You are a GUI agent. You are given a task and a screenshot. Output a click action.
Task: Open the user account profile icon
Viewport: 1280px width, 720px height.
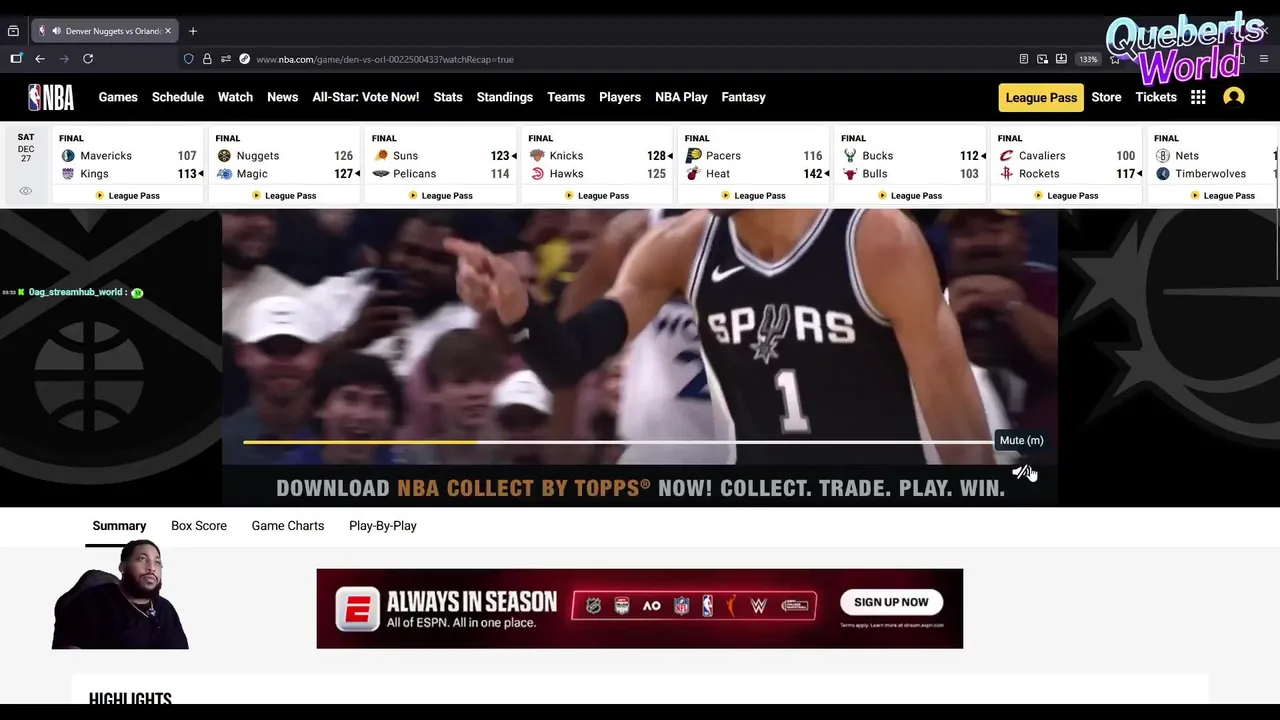(1234, 97)
